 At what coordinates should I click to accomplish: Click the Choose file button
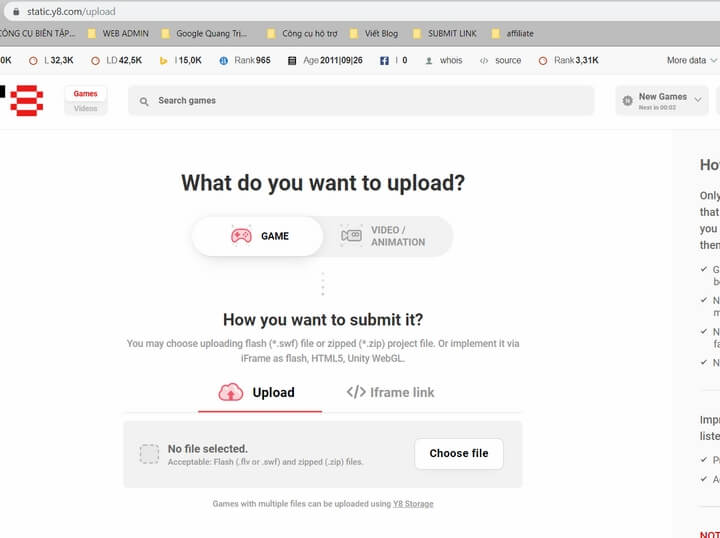point(459,454)
